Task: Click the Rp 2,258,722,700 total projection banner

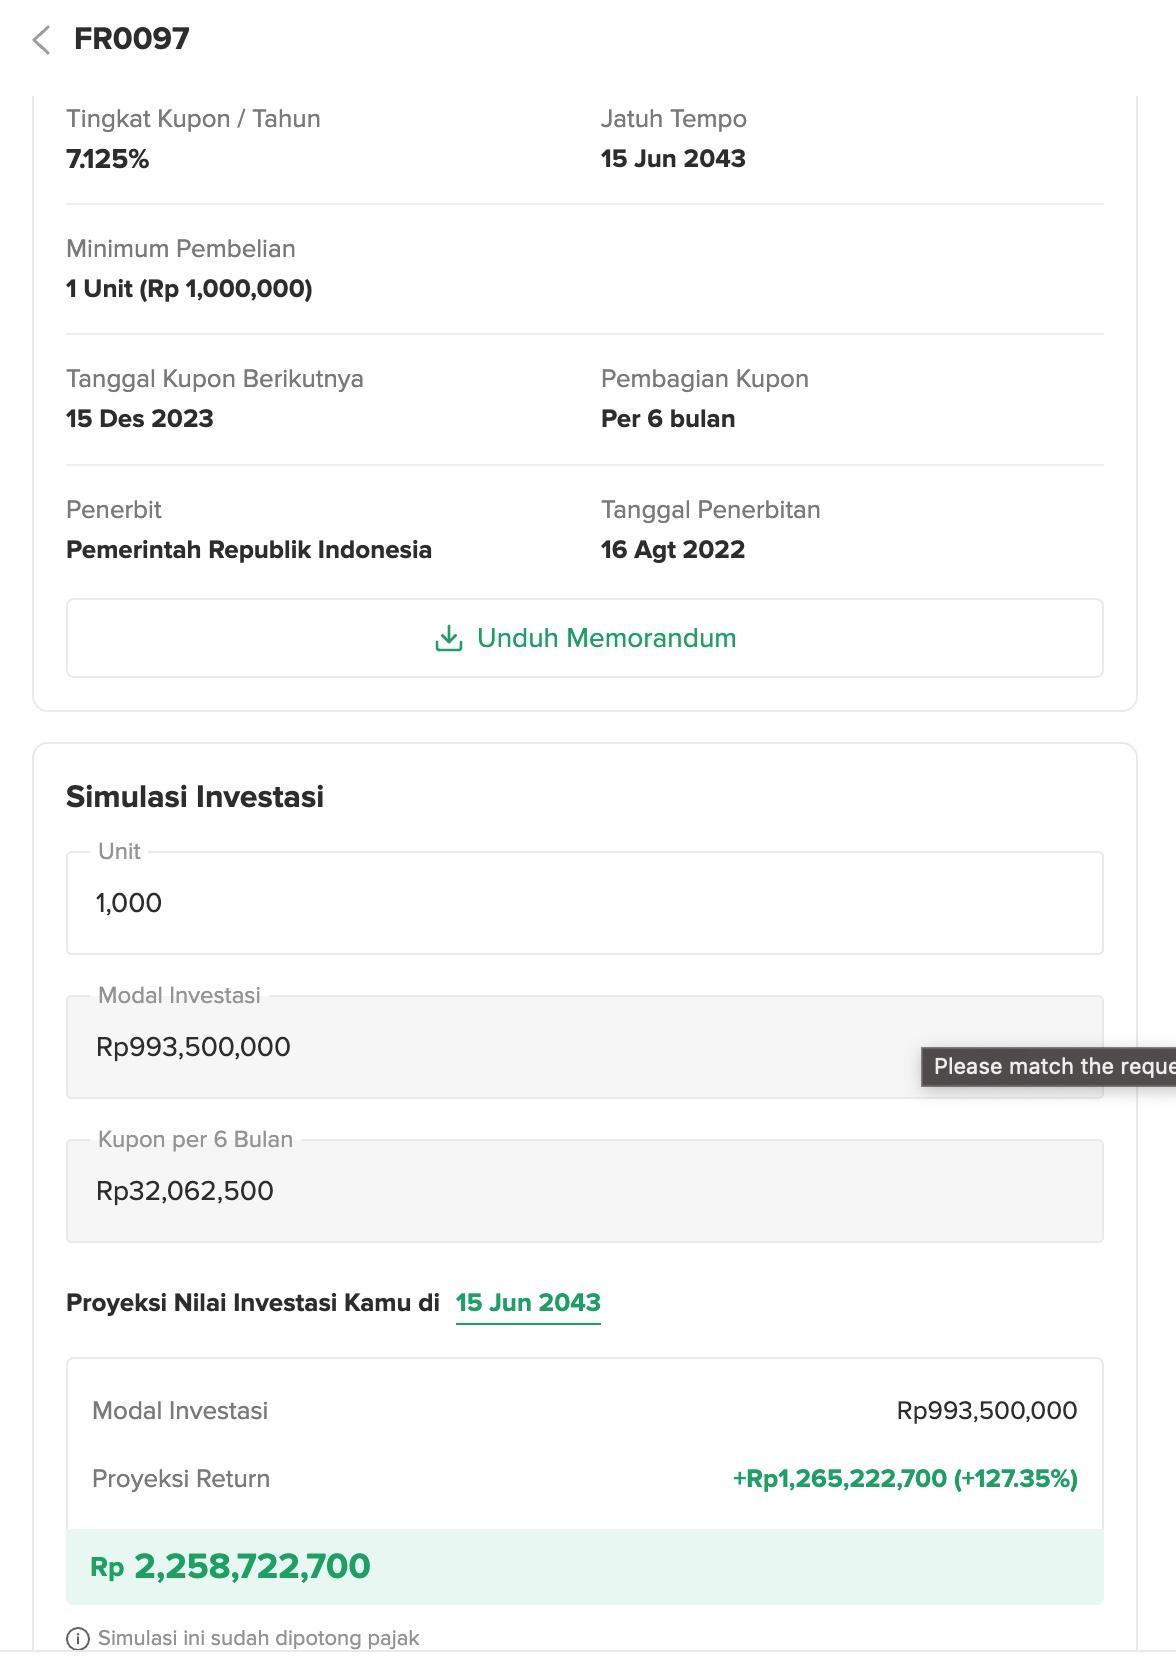Action: pos(585,1566)
